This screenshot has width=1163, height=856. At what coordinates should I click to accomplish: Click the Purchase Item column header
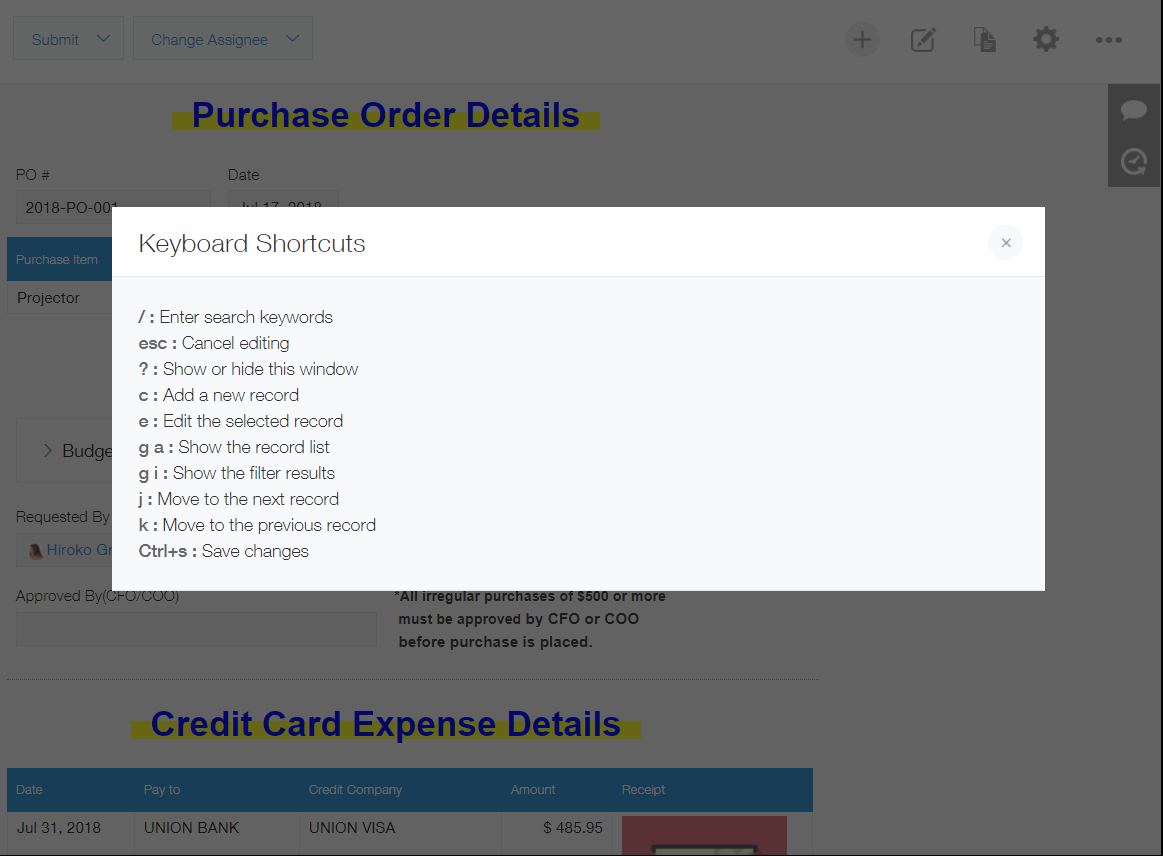(x=57, y=260)
